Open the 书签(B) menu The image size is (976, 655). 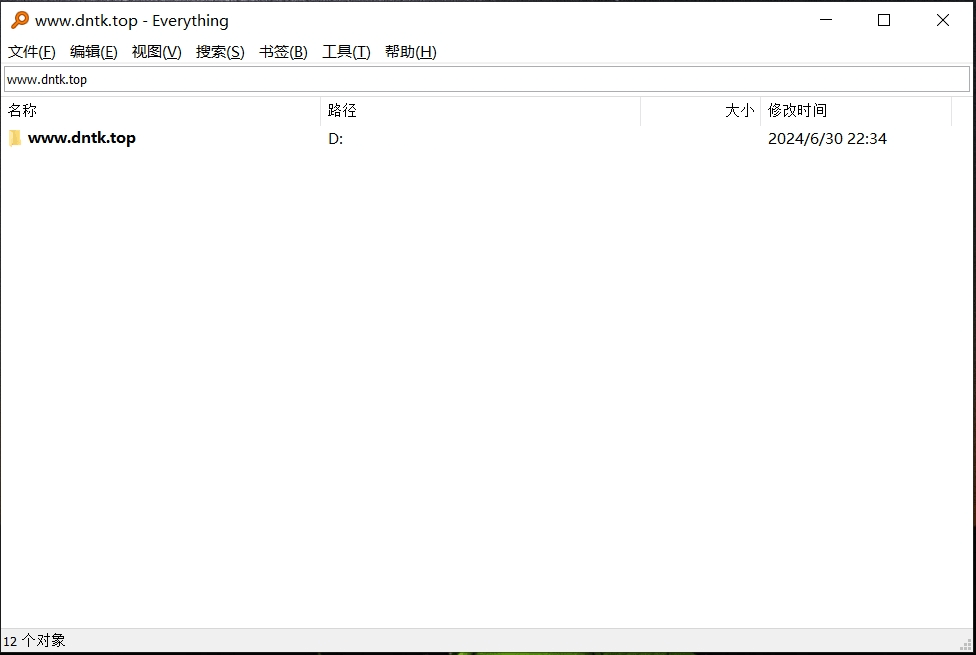283,52
